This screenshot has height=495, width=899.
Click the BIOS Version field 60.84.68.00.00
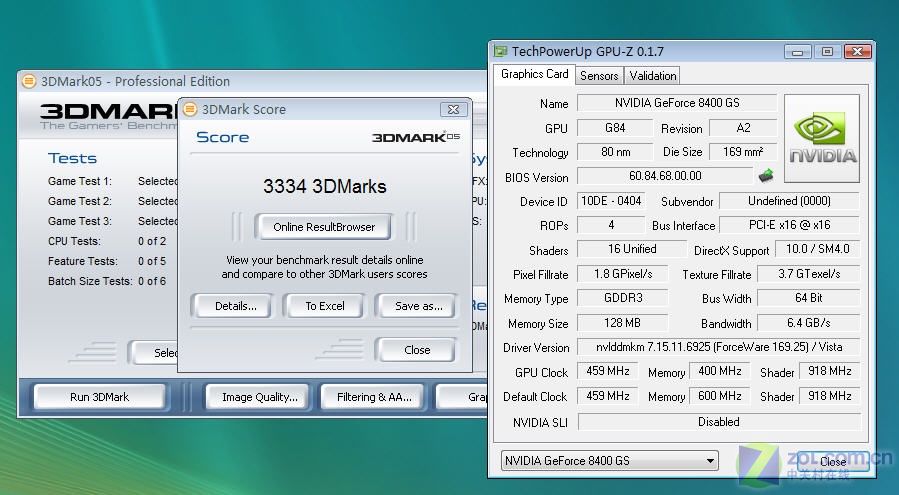tap(665, 176)
